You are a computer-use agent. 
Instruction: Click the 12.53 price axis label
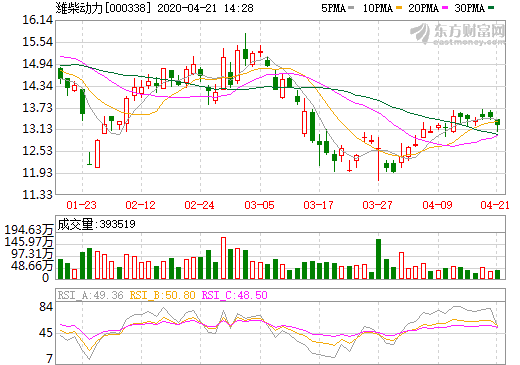point(38,151)
